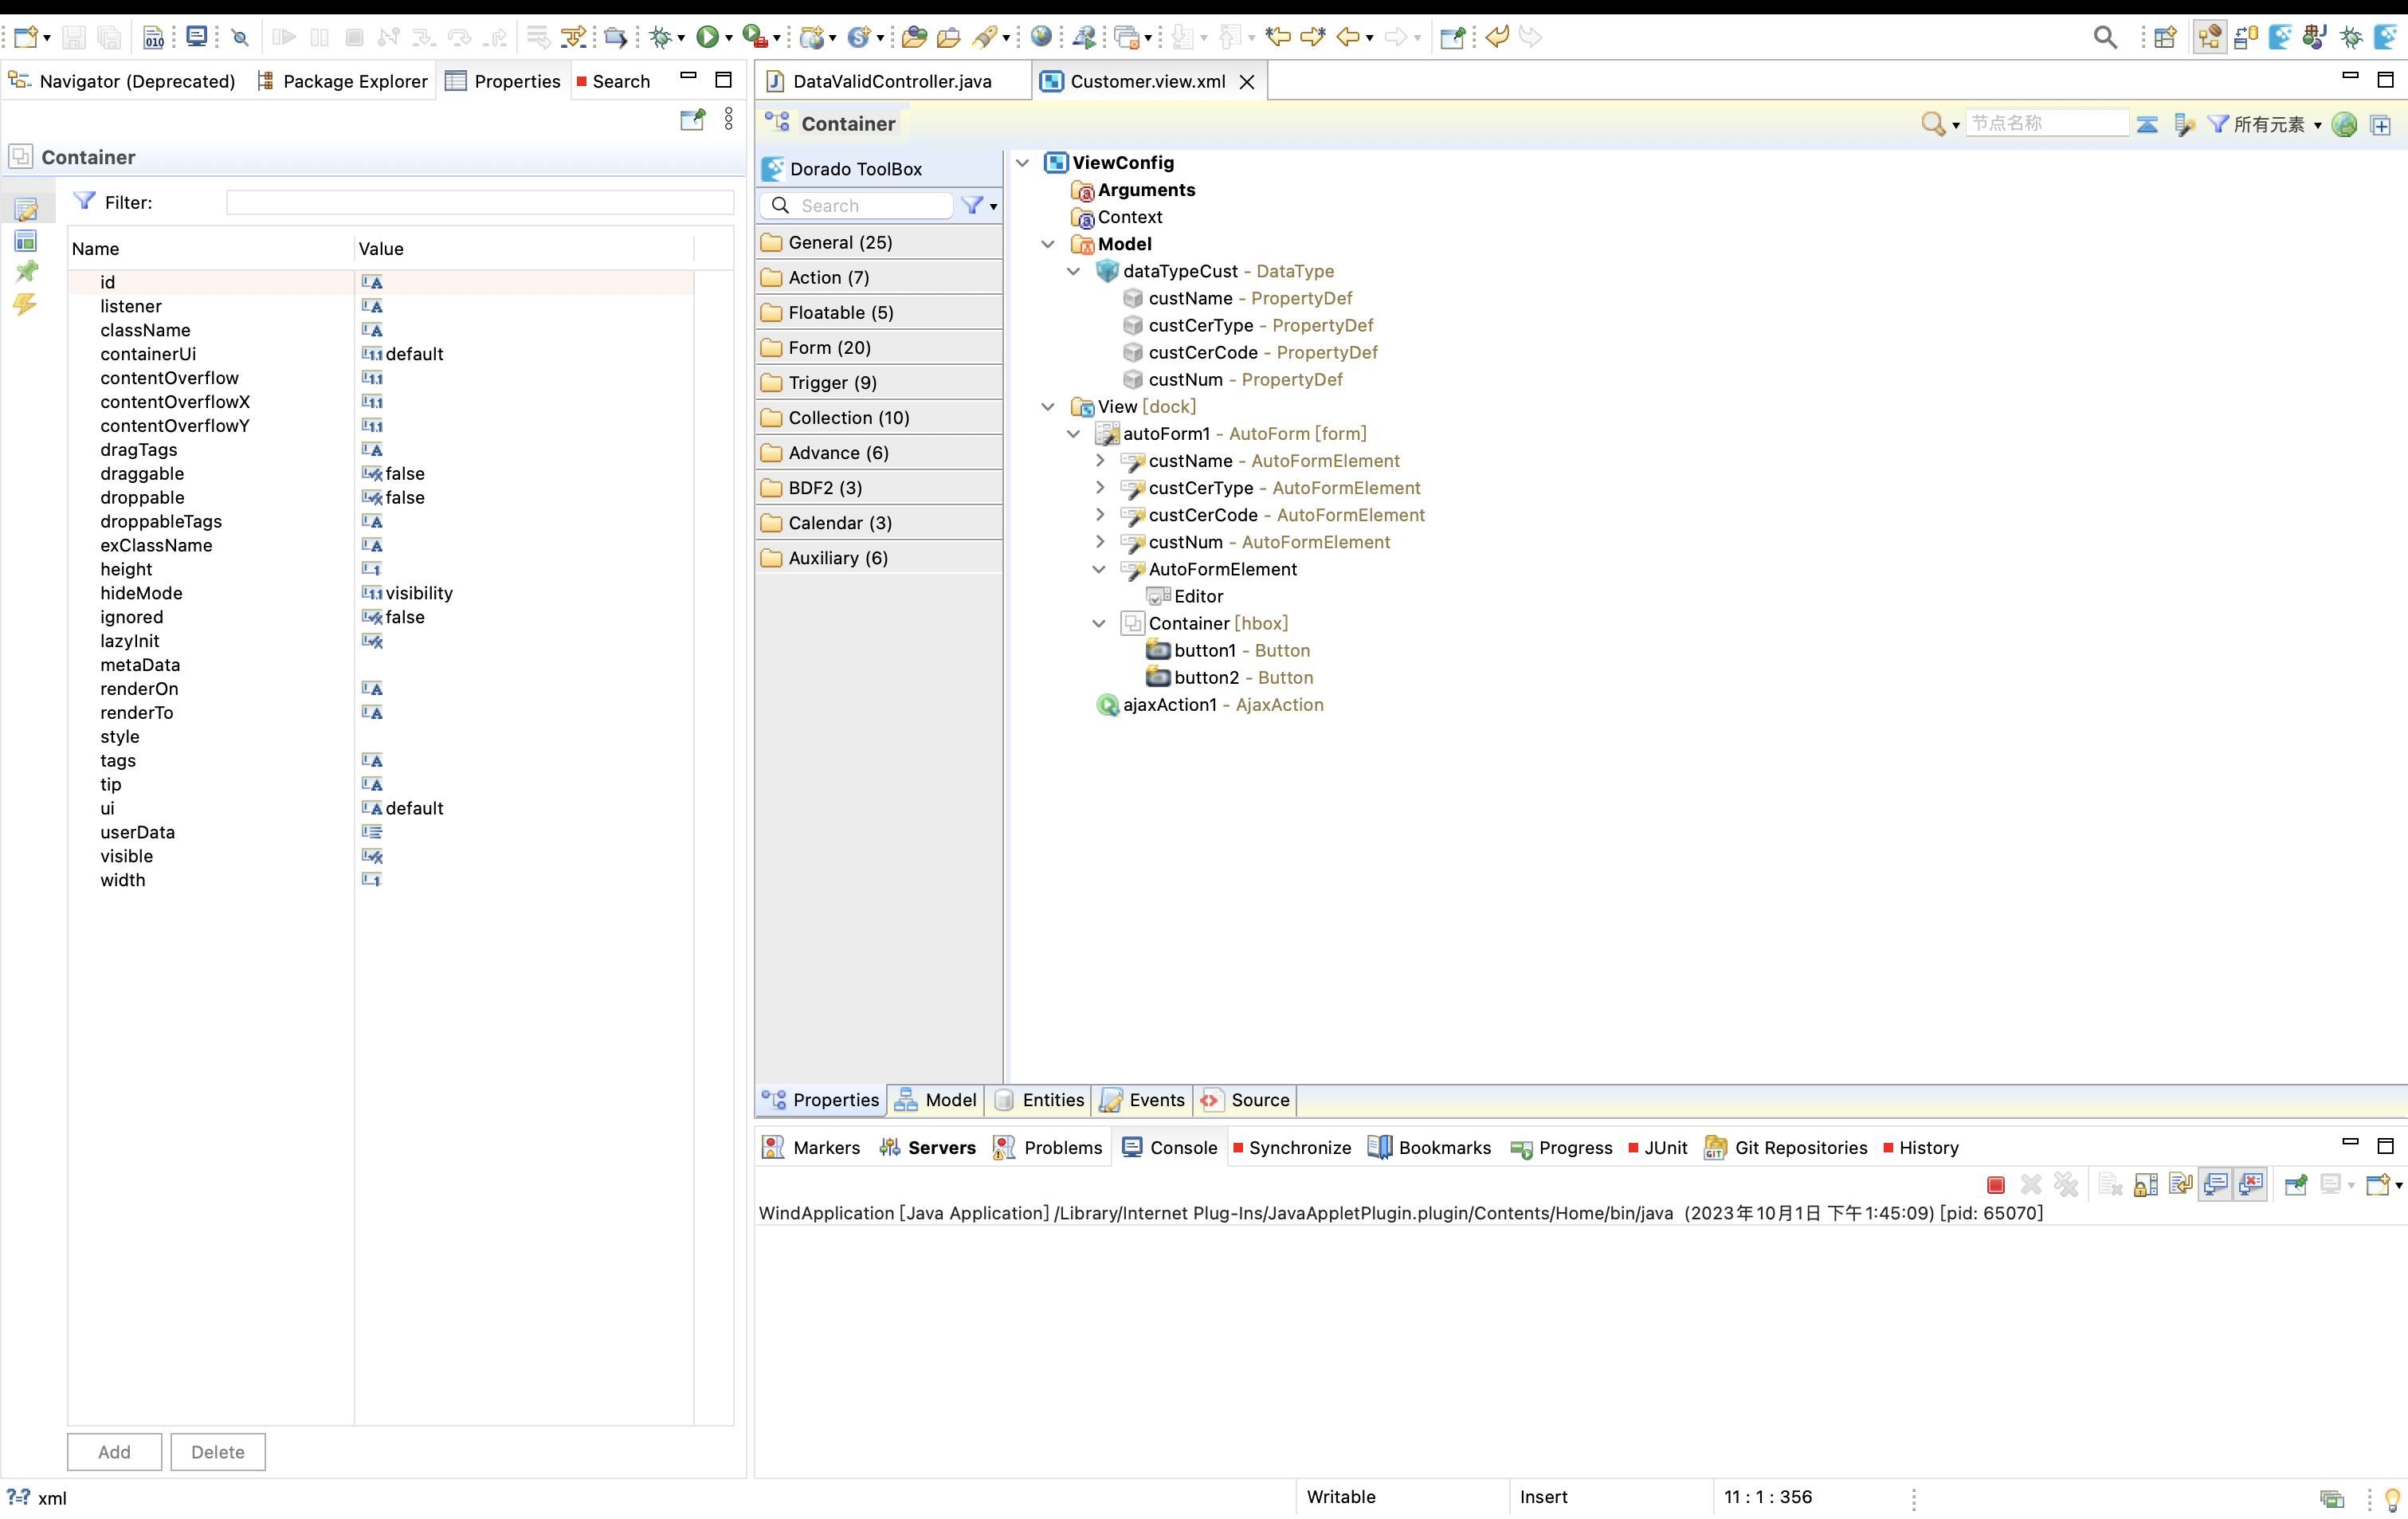
Task: Click the magnifier search icon in top toolbar
Action: [2104, 37]
